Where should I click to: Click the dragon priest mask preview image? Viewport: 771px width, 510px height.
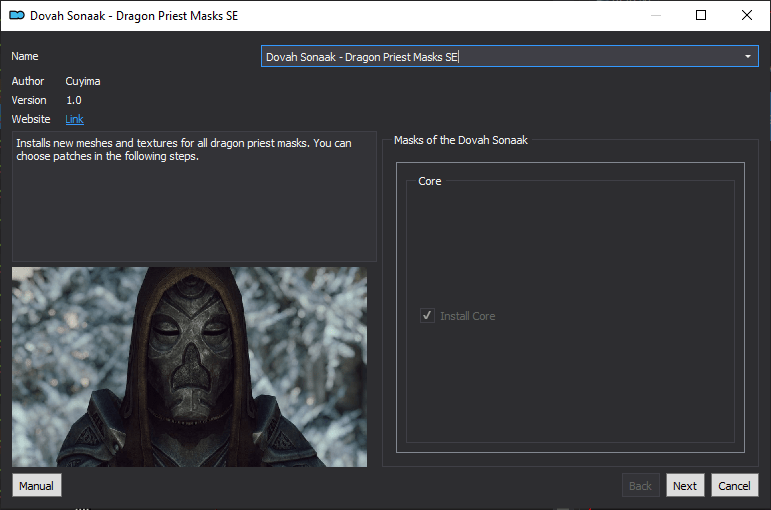point(189,367)
